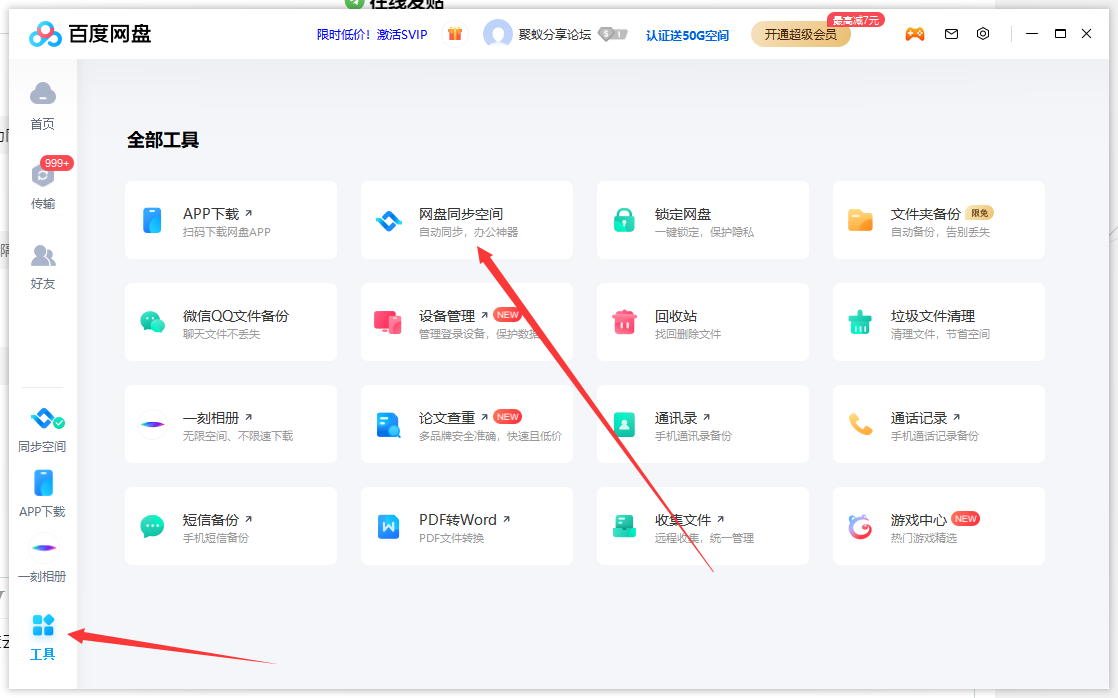Open the mail envelope icon
1118x698 pixels.
[951, 34]
